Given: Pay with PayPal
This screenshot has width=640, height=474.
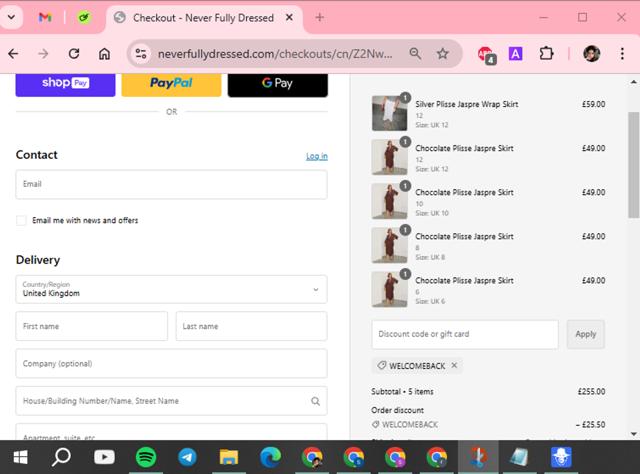Looking at the screenshot, I should 171,84.
